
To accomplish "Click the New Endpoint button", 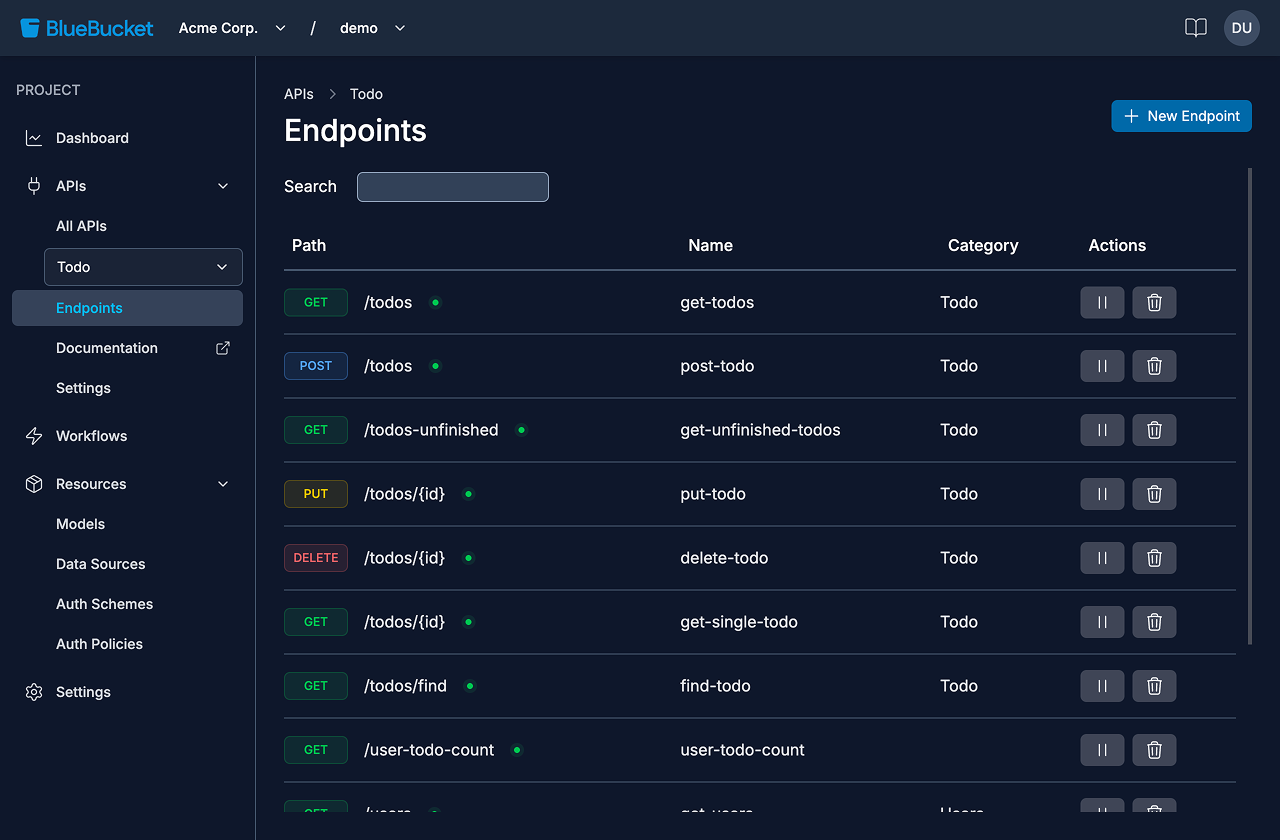I will click(x=1181, y=115).
